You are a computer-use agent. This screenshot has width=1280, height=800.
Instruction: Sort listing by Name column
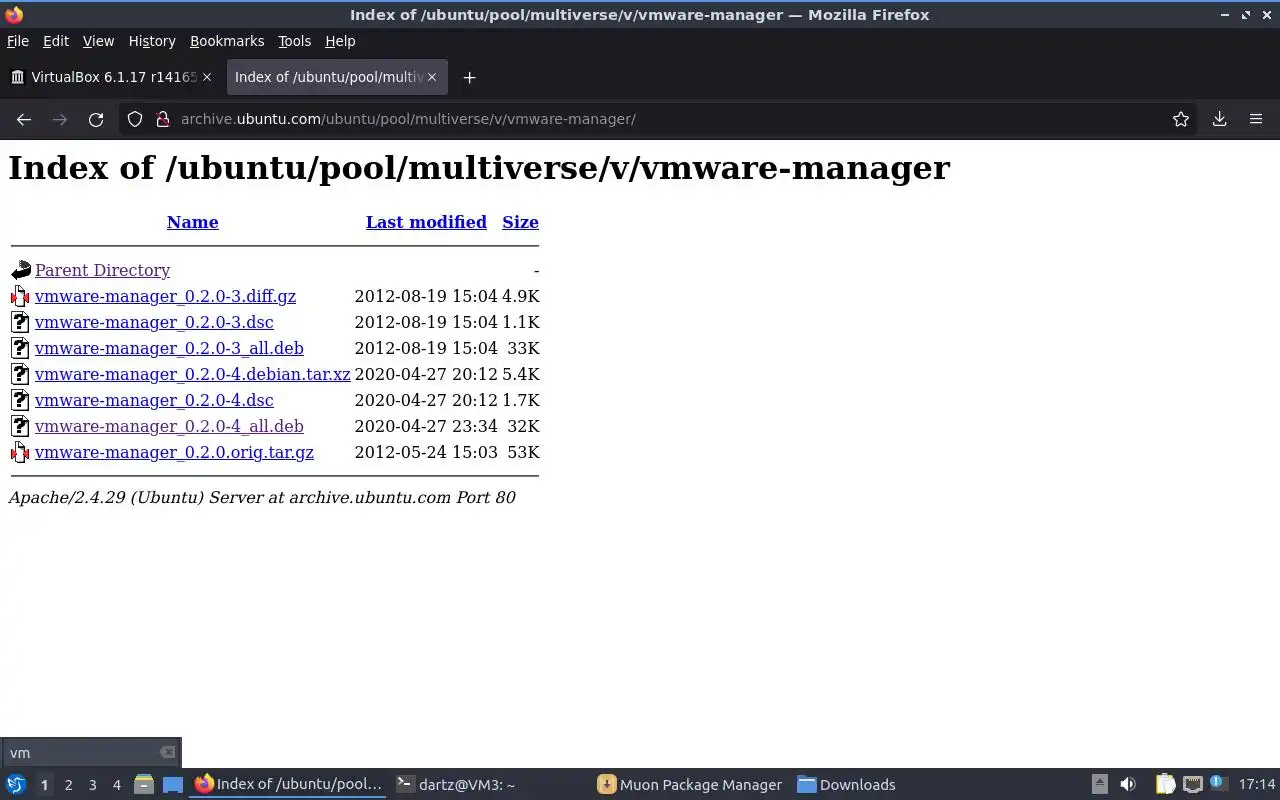click(x=193, y=222)
